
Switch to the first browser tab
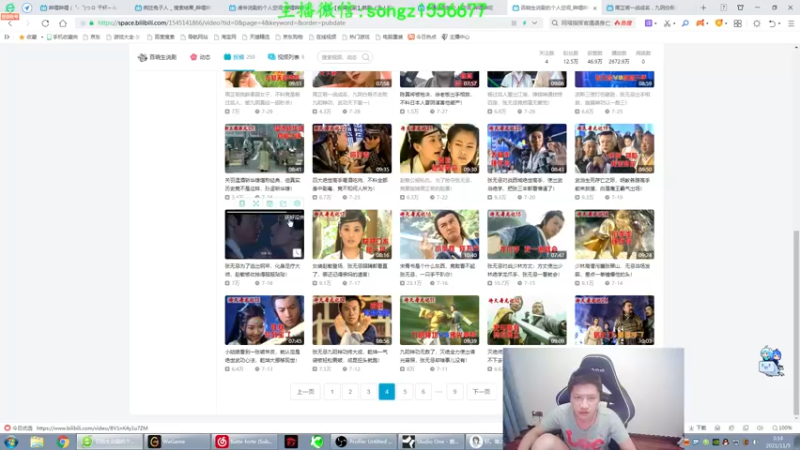tap(78, 8)
